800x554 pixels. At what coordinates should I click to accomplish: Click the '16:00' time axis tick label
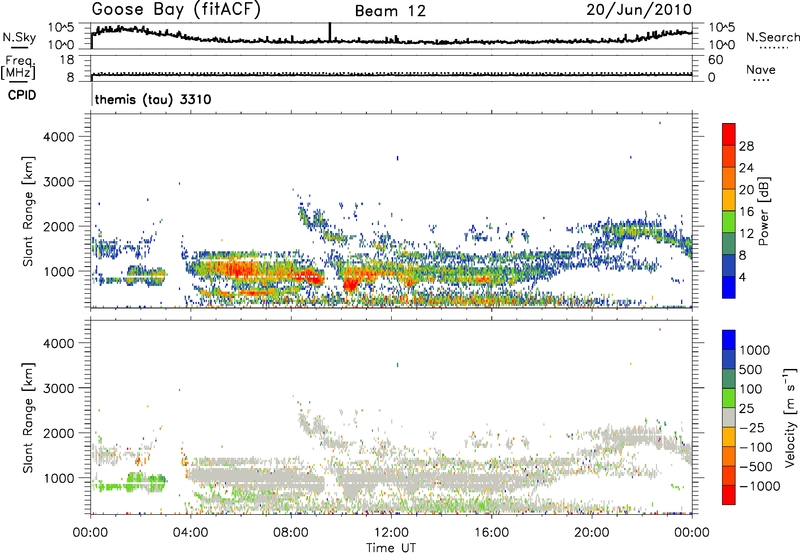pos(491,533)
